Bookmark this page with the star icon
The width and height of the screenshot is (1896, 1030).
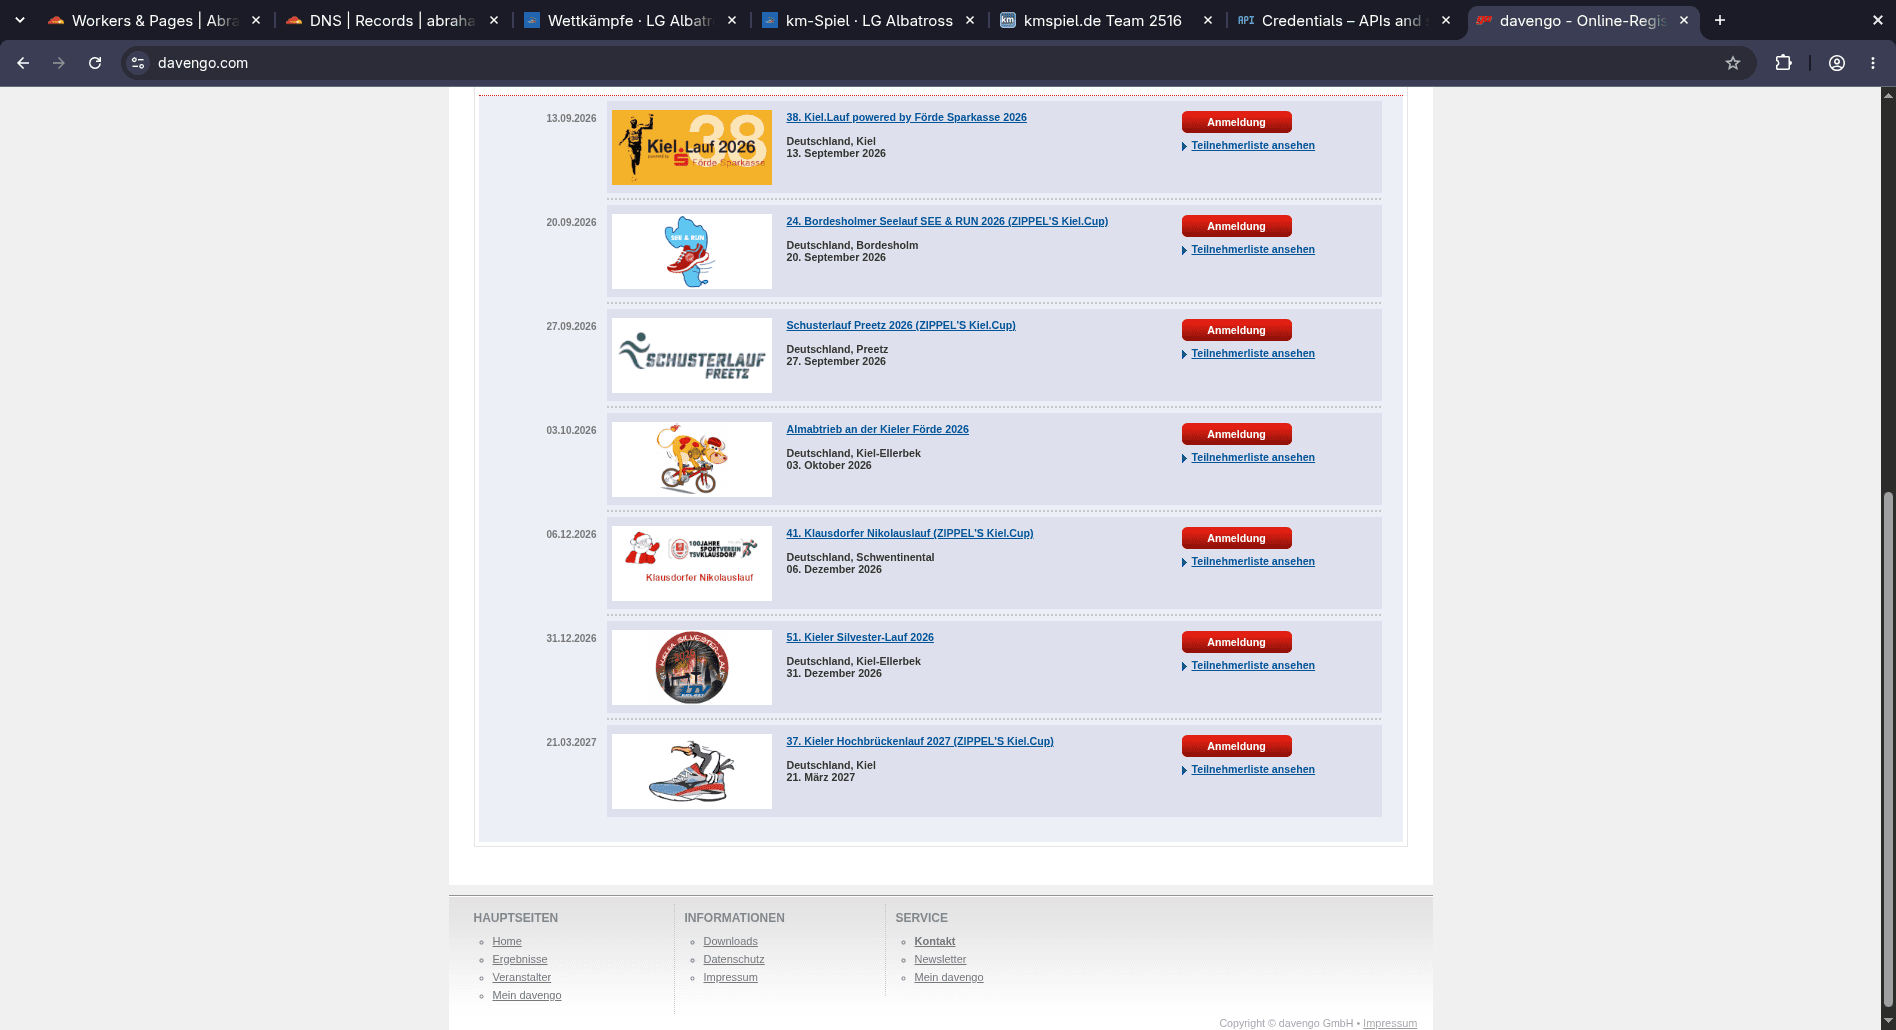[x=1733, y=63]
